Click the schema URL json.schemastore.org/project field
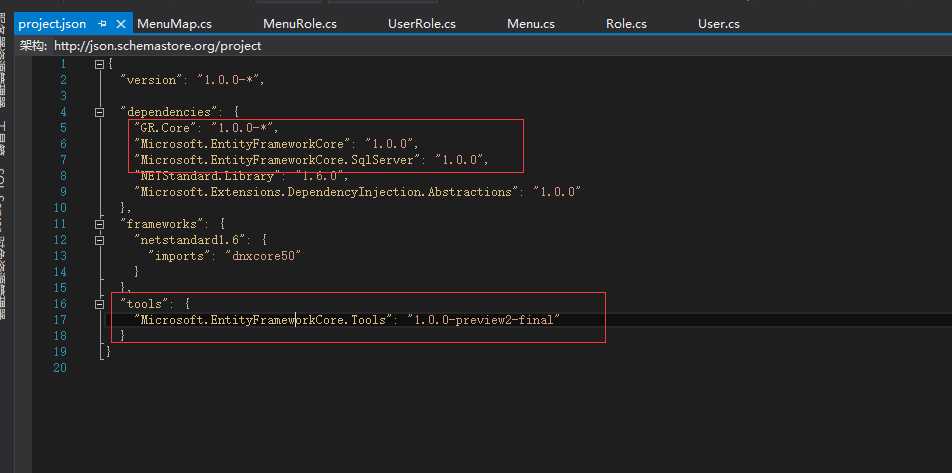Image resolution: width=952 pixels, height=473 pixels. (158, 46)
